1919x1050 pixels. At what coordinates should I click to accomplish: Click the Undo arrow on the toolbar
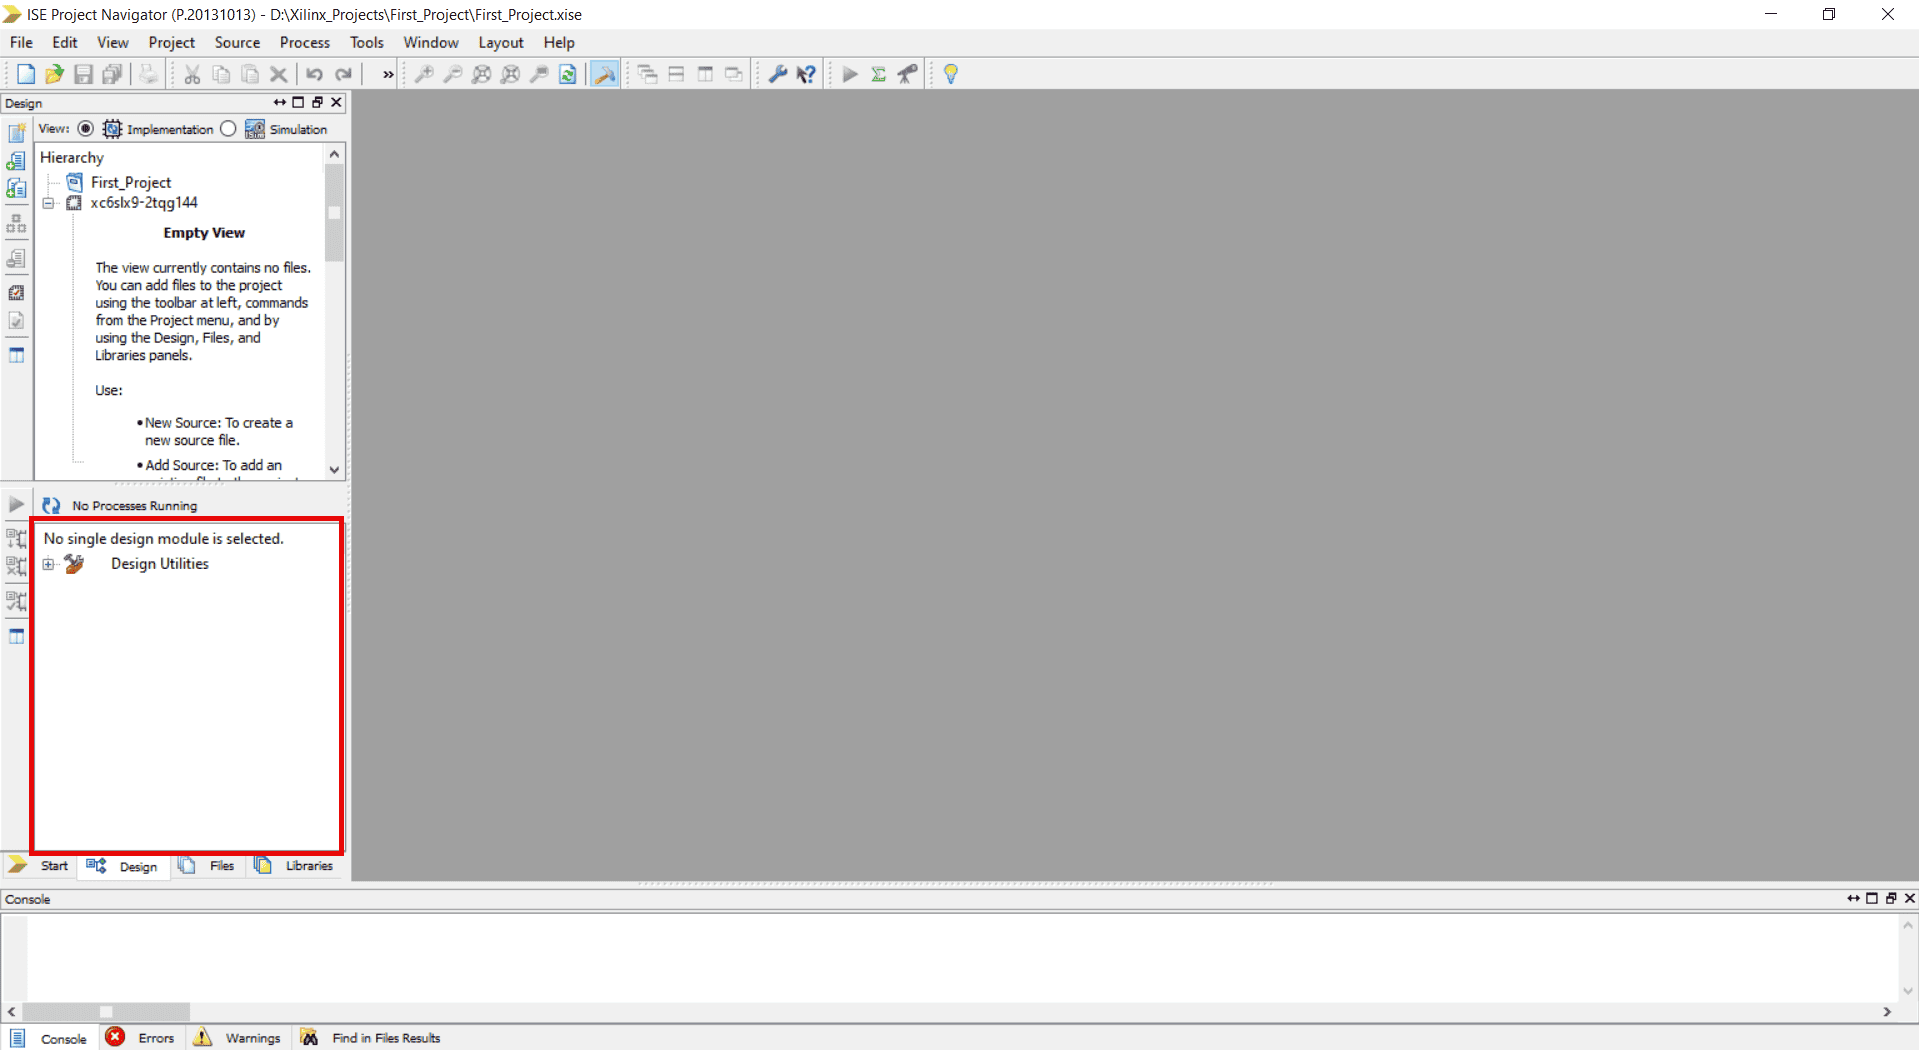click(314, 74)
